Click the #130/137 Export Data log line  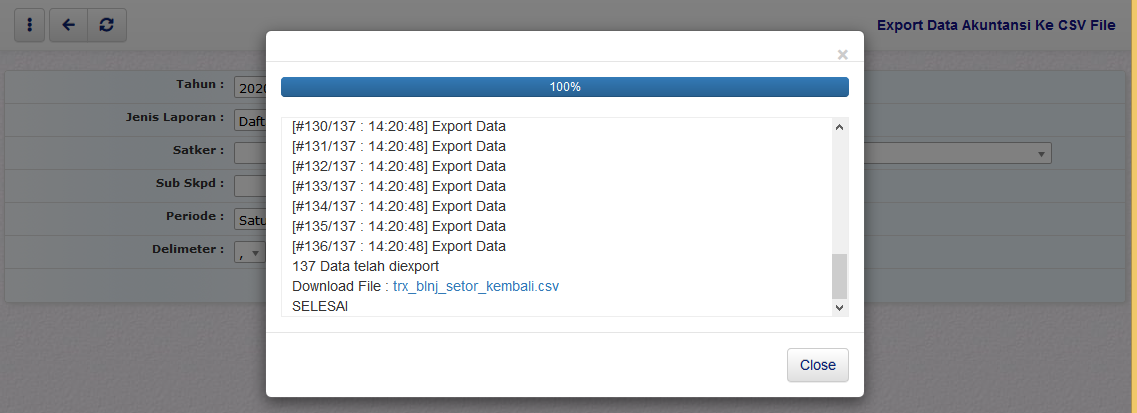[x=399, y=127]
